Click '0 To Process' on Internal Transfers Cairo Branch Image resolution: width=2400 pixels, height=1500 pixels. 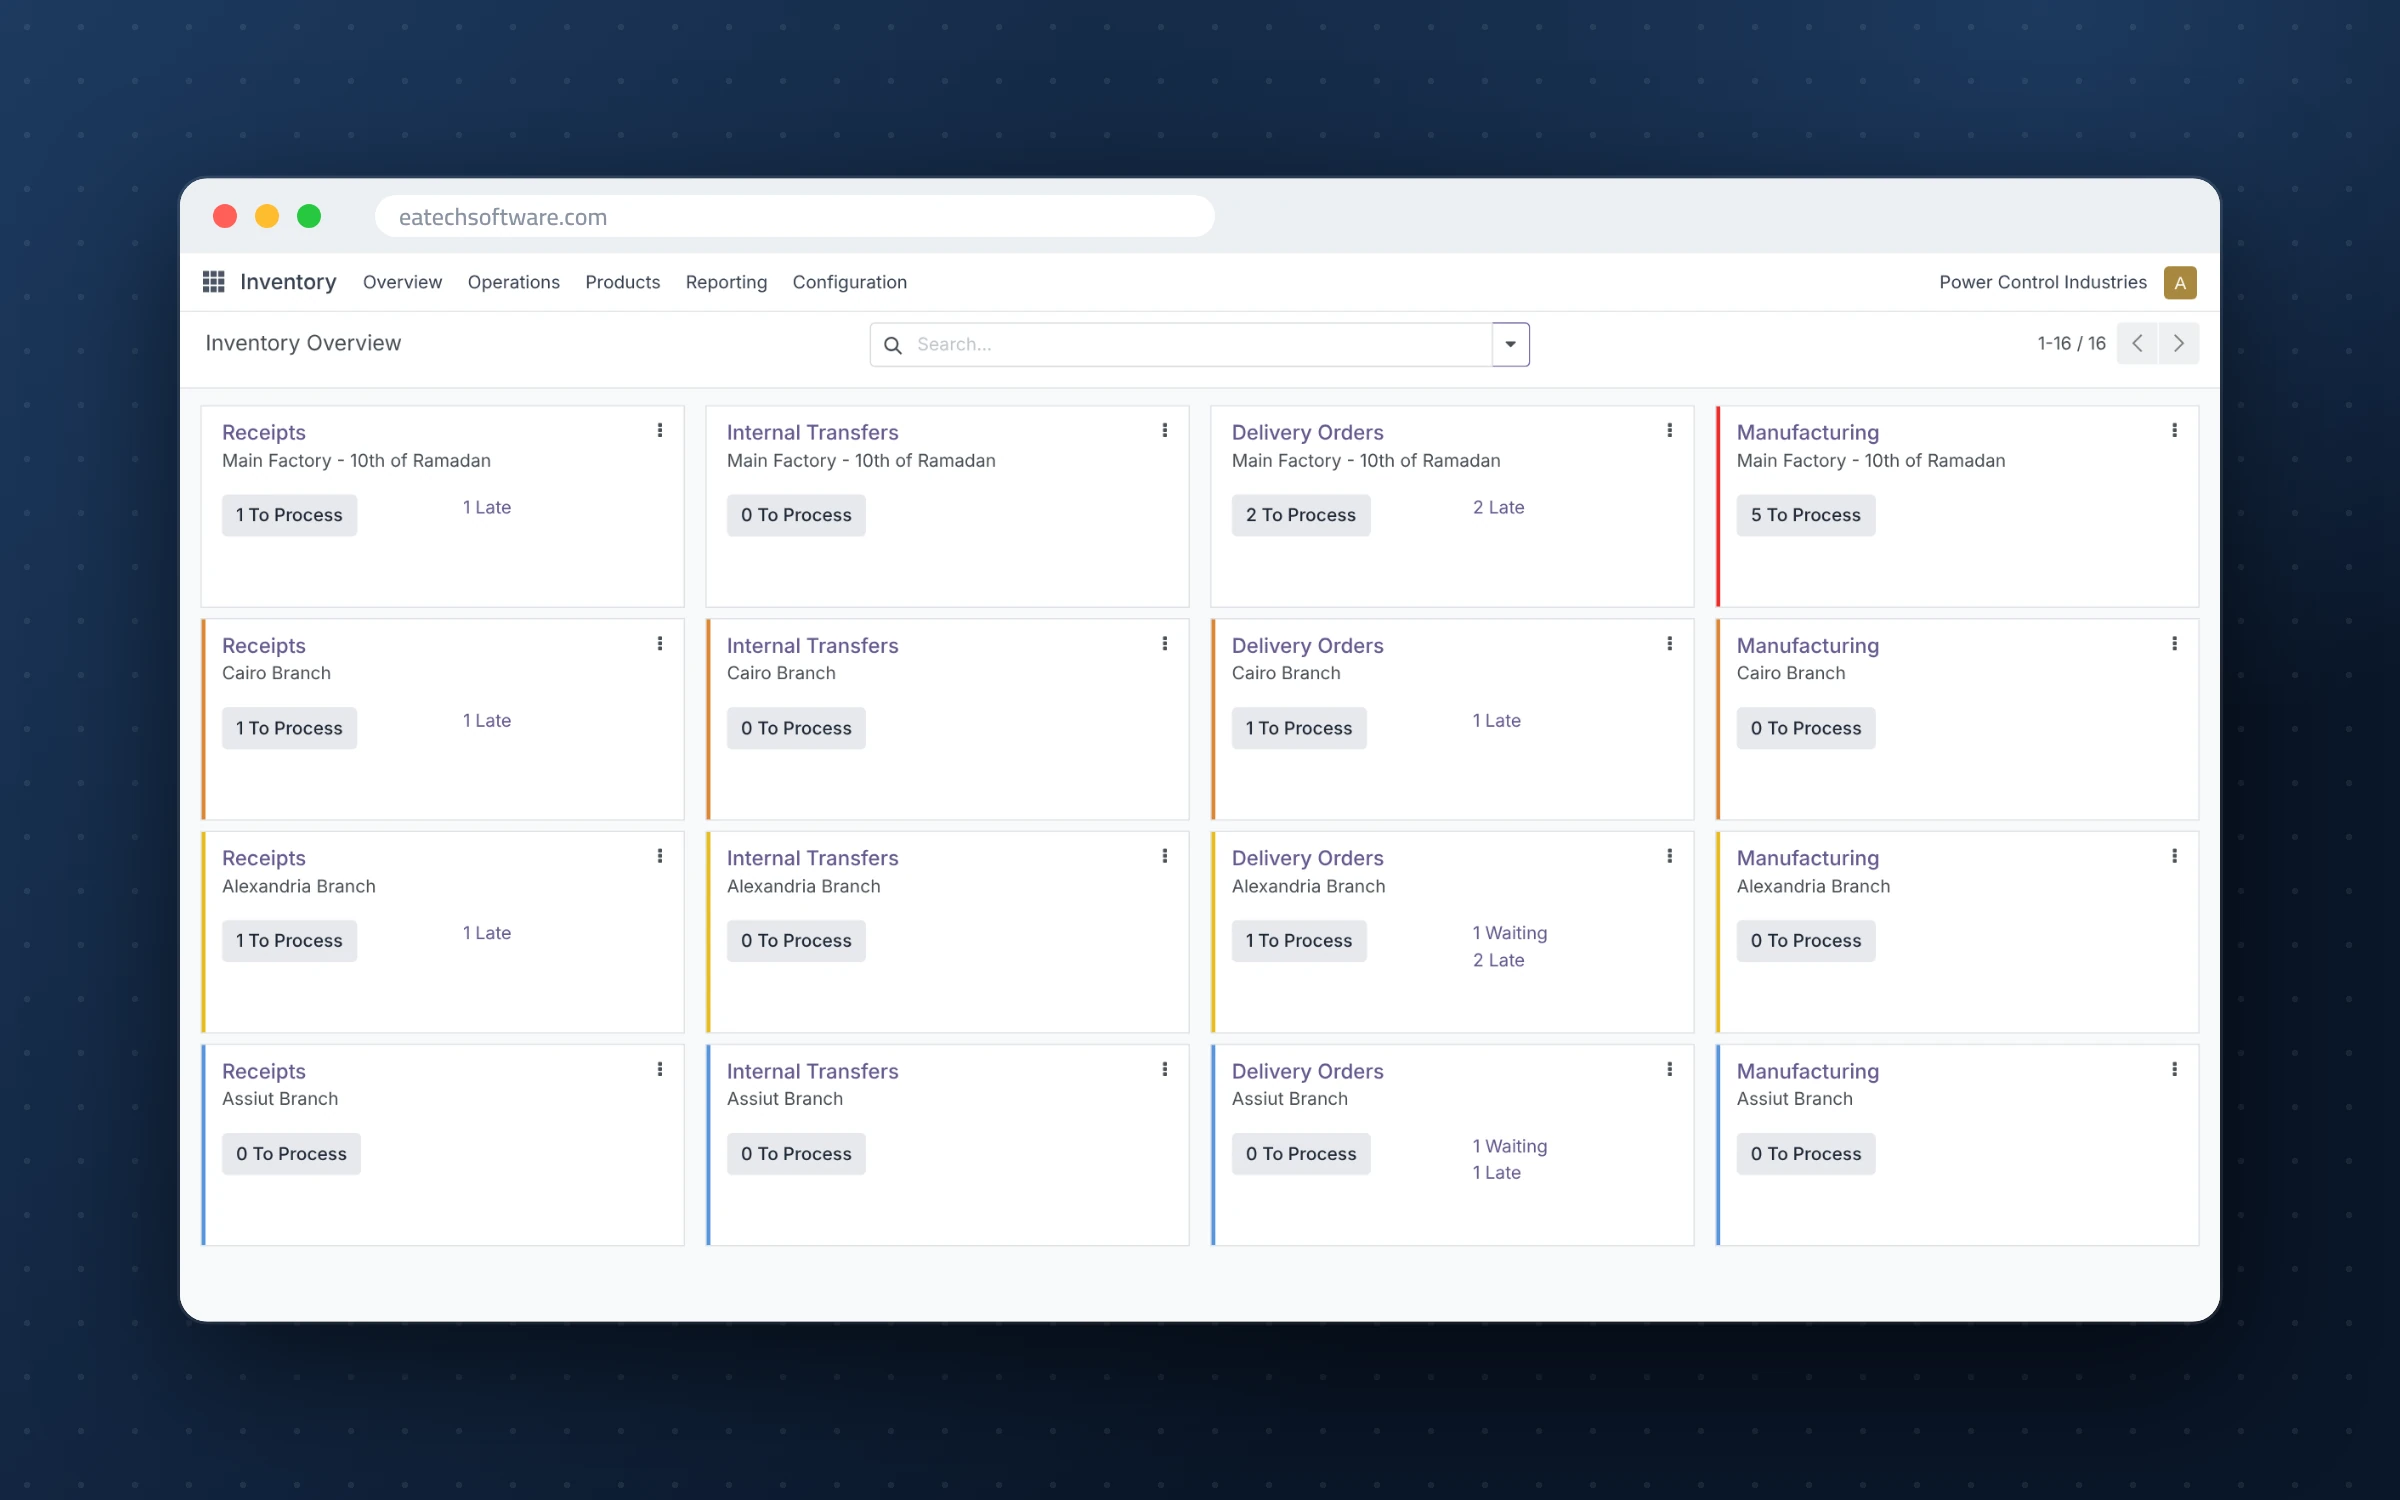coord(796,729)
